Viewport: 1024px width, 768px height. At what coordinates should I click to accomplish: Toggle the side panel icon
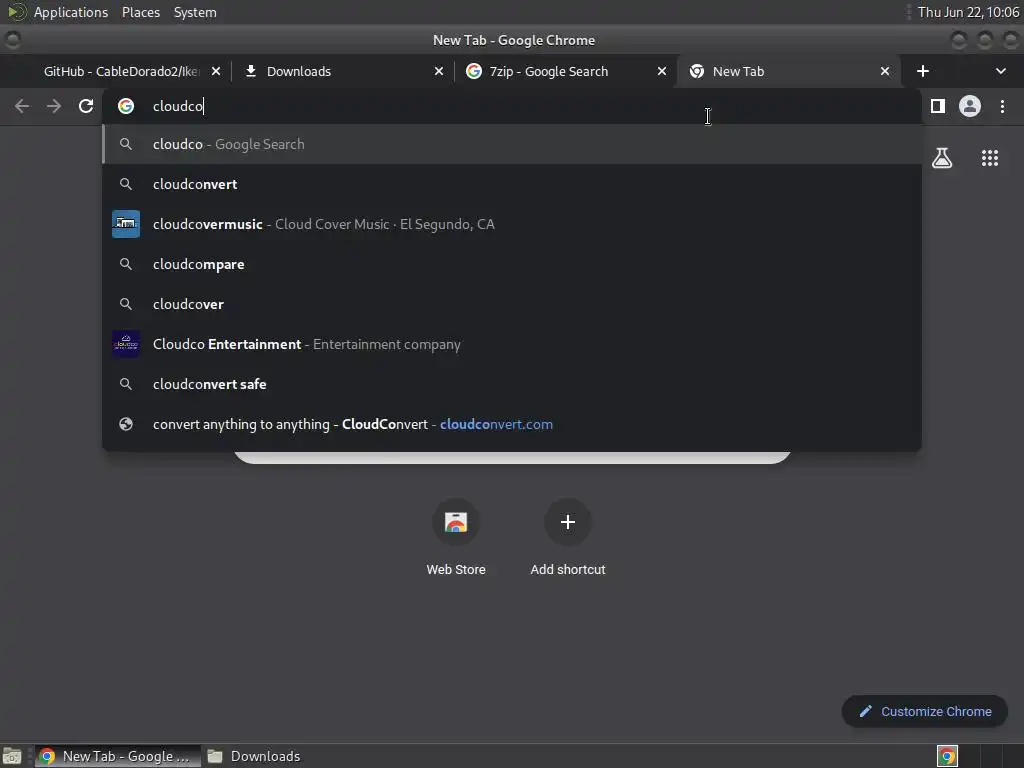(x=938, y=106)
